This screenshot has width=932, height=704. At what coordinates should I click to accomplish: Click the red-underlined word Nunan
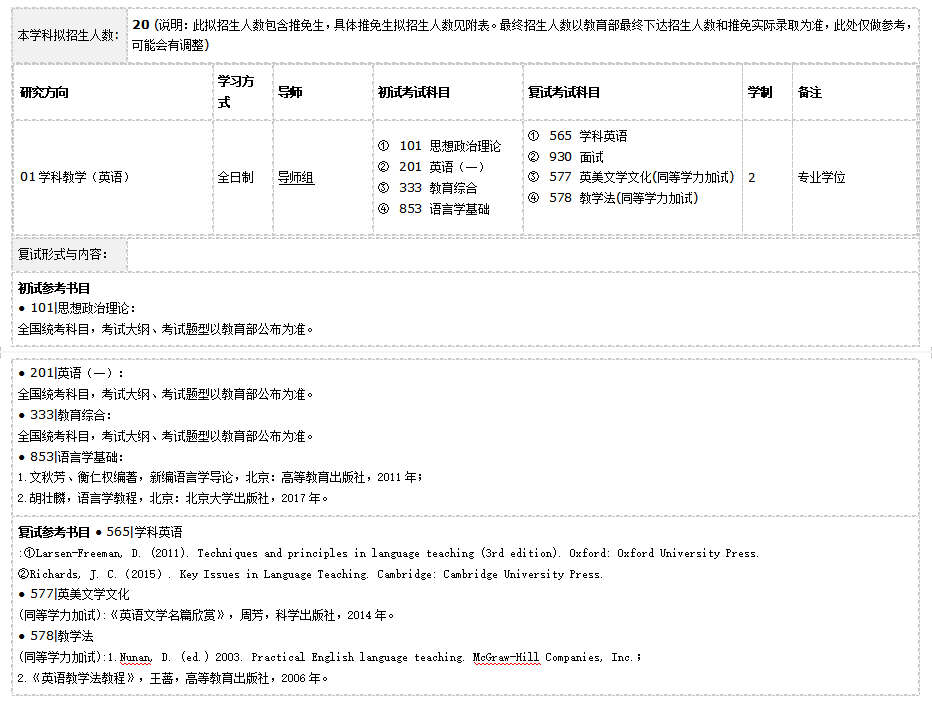pyautogui.click(x=135, y=657)
